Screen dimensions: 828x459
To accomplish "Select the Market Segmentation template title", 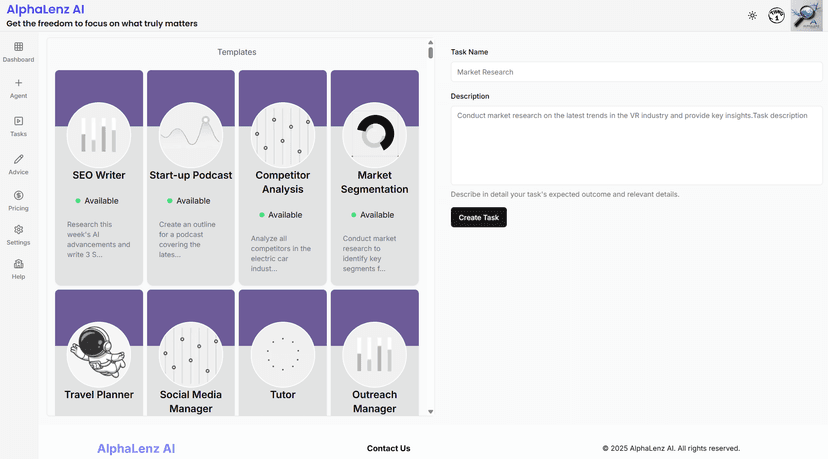I will (x=374, y=182).
